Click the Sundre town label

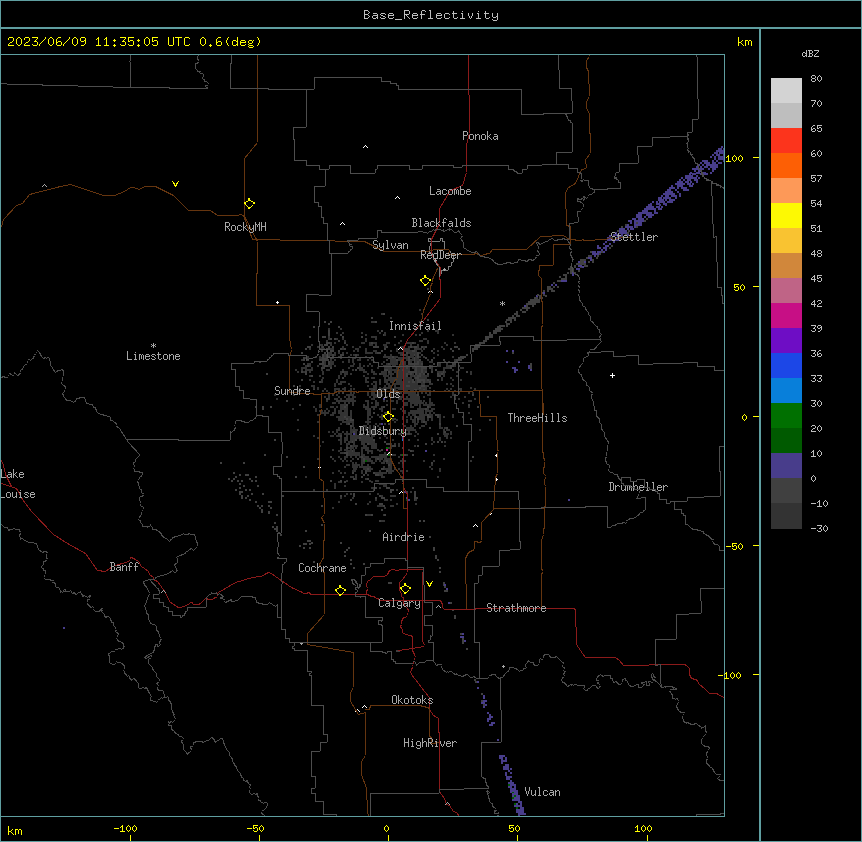292,391
